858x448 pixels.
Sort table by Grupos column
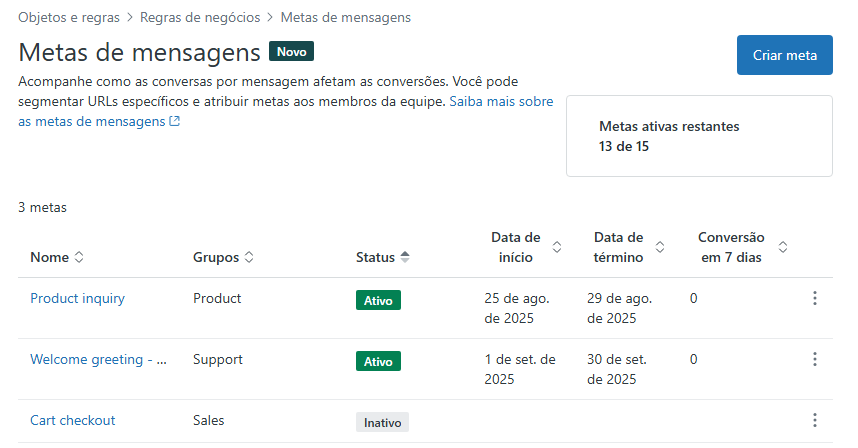[223, 257]
